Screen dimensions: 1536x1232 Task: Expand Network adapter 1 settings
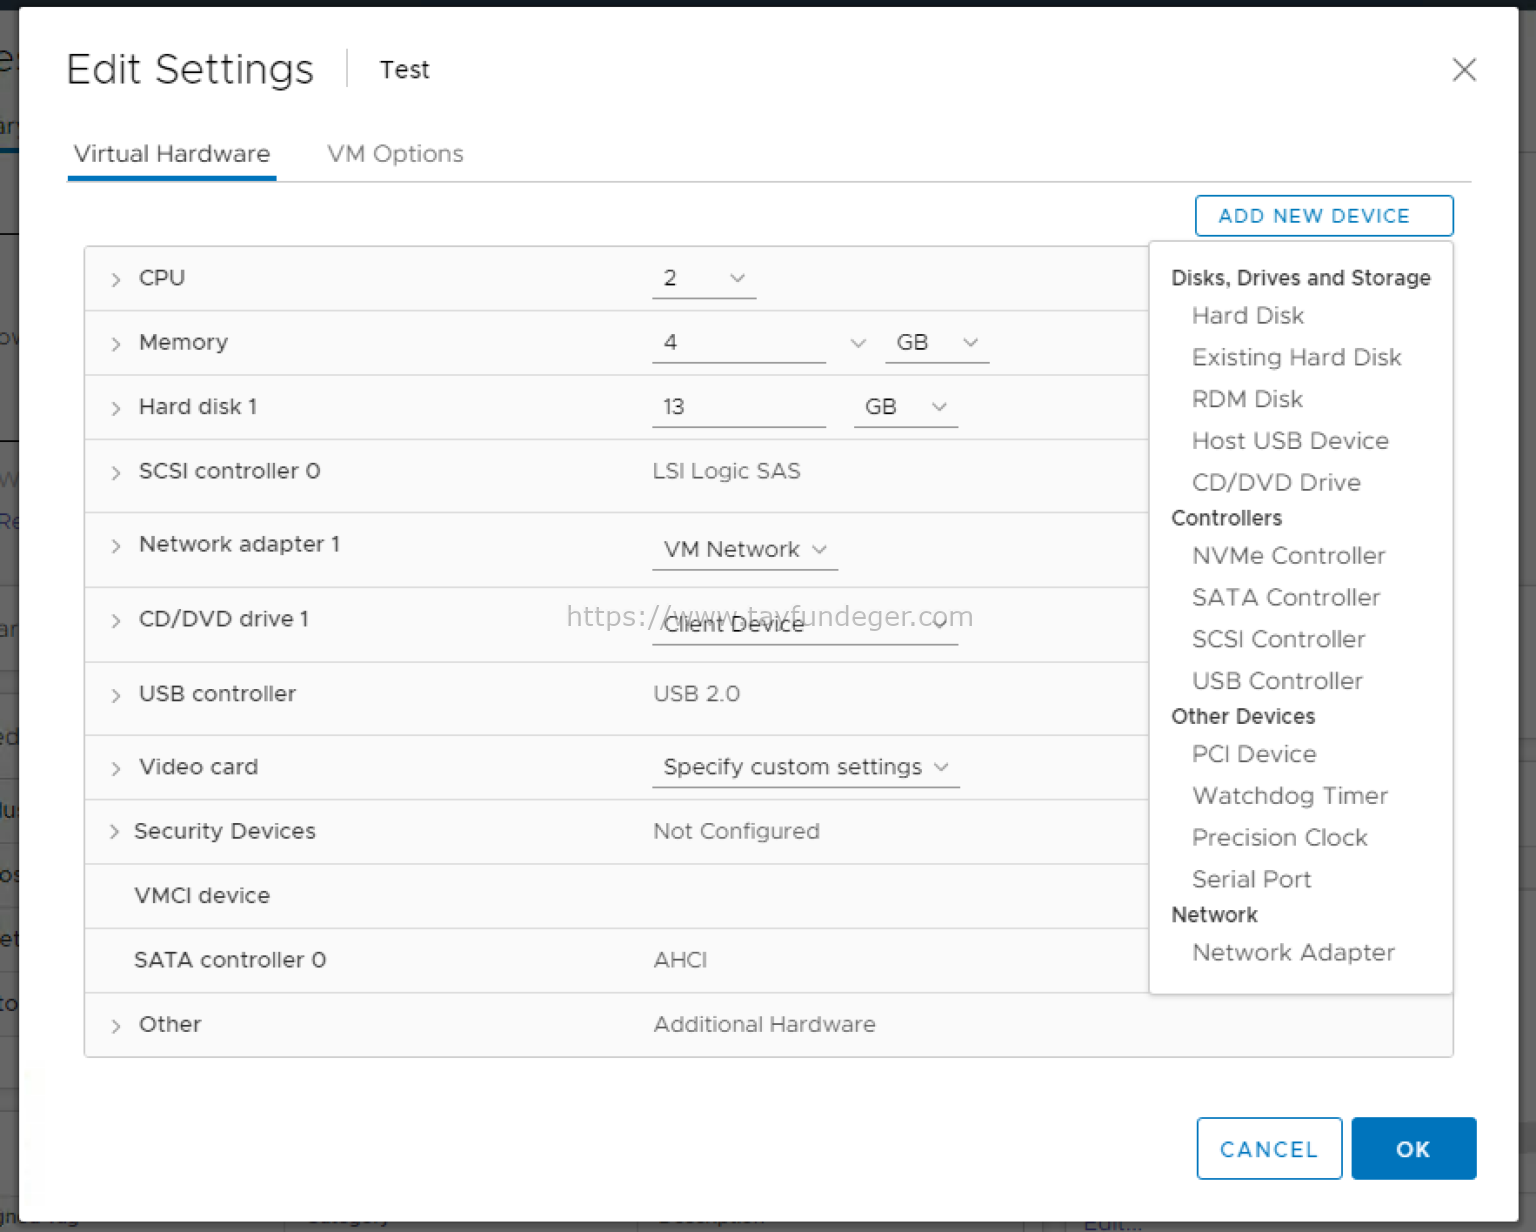coord(115,544)
